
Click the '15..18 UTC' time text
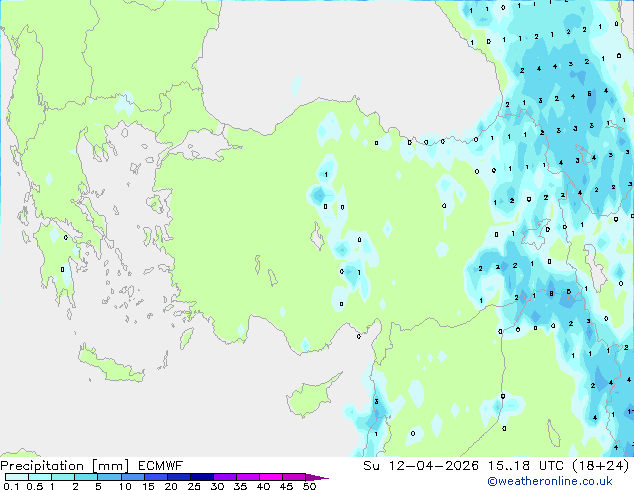(x=526, y=466)
